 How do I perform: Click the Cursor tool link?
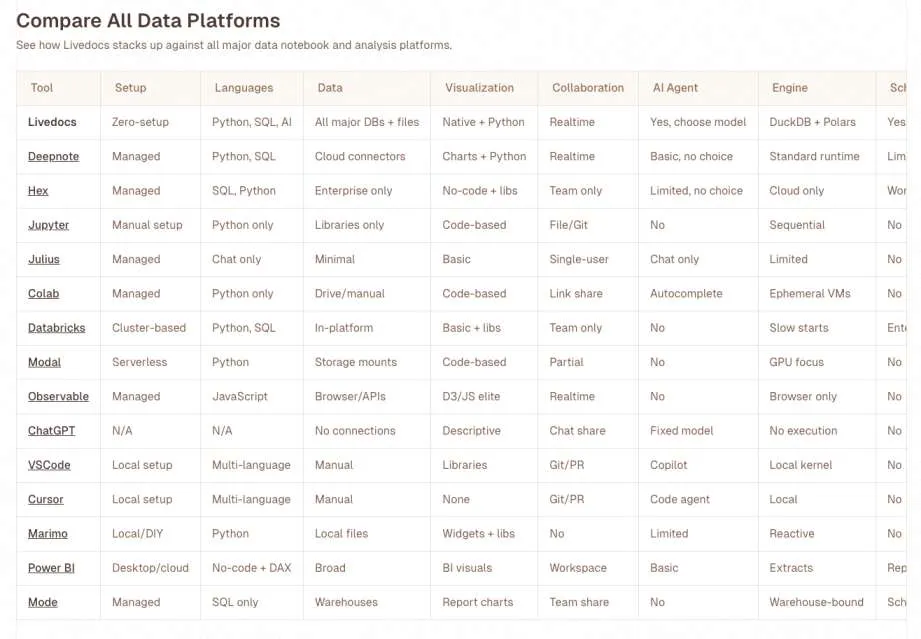(46, 499)
